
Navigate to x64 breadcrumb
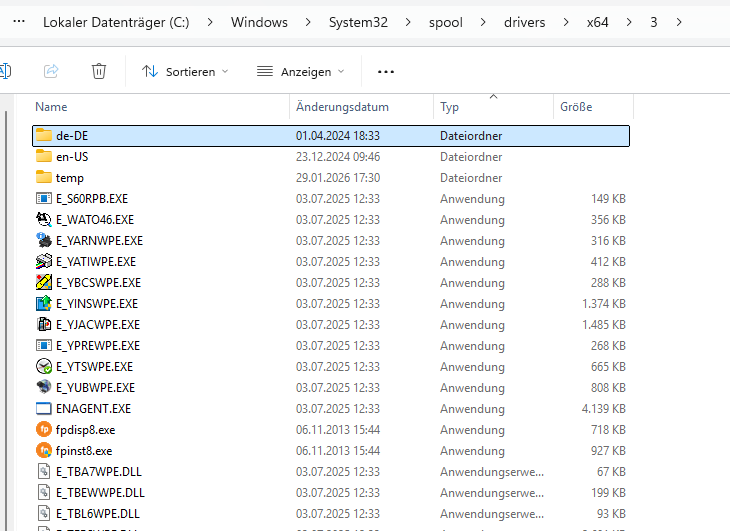pyautogui.click(x=597, y=22)
